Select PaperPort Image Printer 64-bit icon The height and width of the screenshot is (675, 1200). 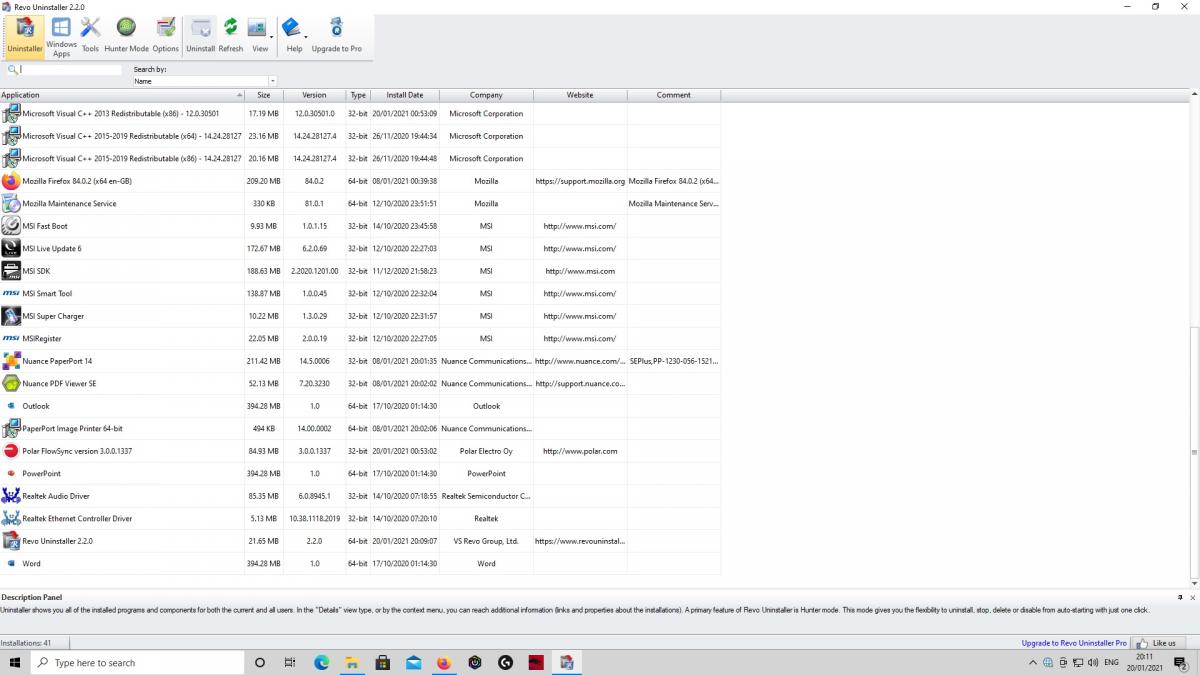[11, 428]
